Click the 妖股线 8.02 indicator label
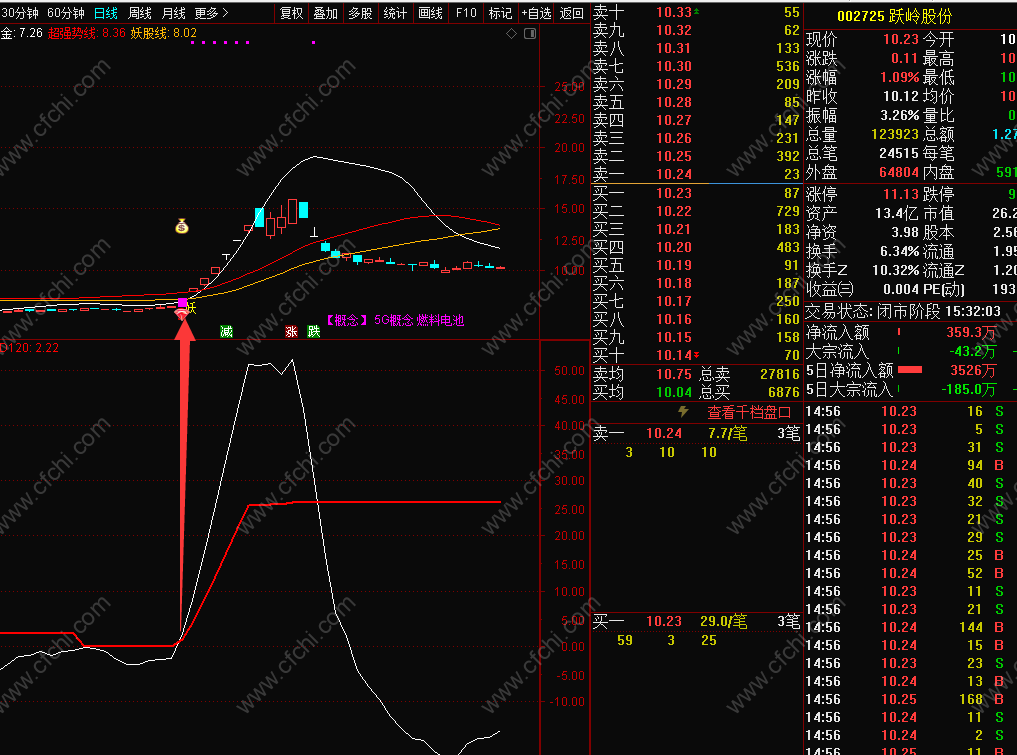 point(163,33)
